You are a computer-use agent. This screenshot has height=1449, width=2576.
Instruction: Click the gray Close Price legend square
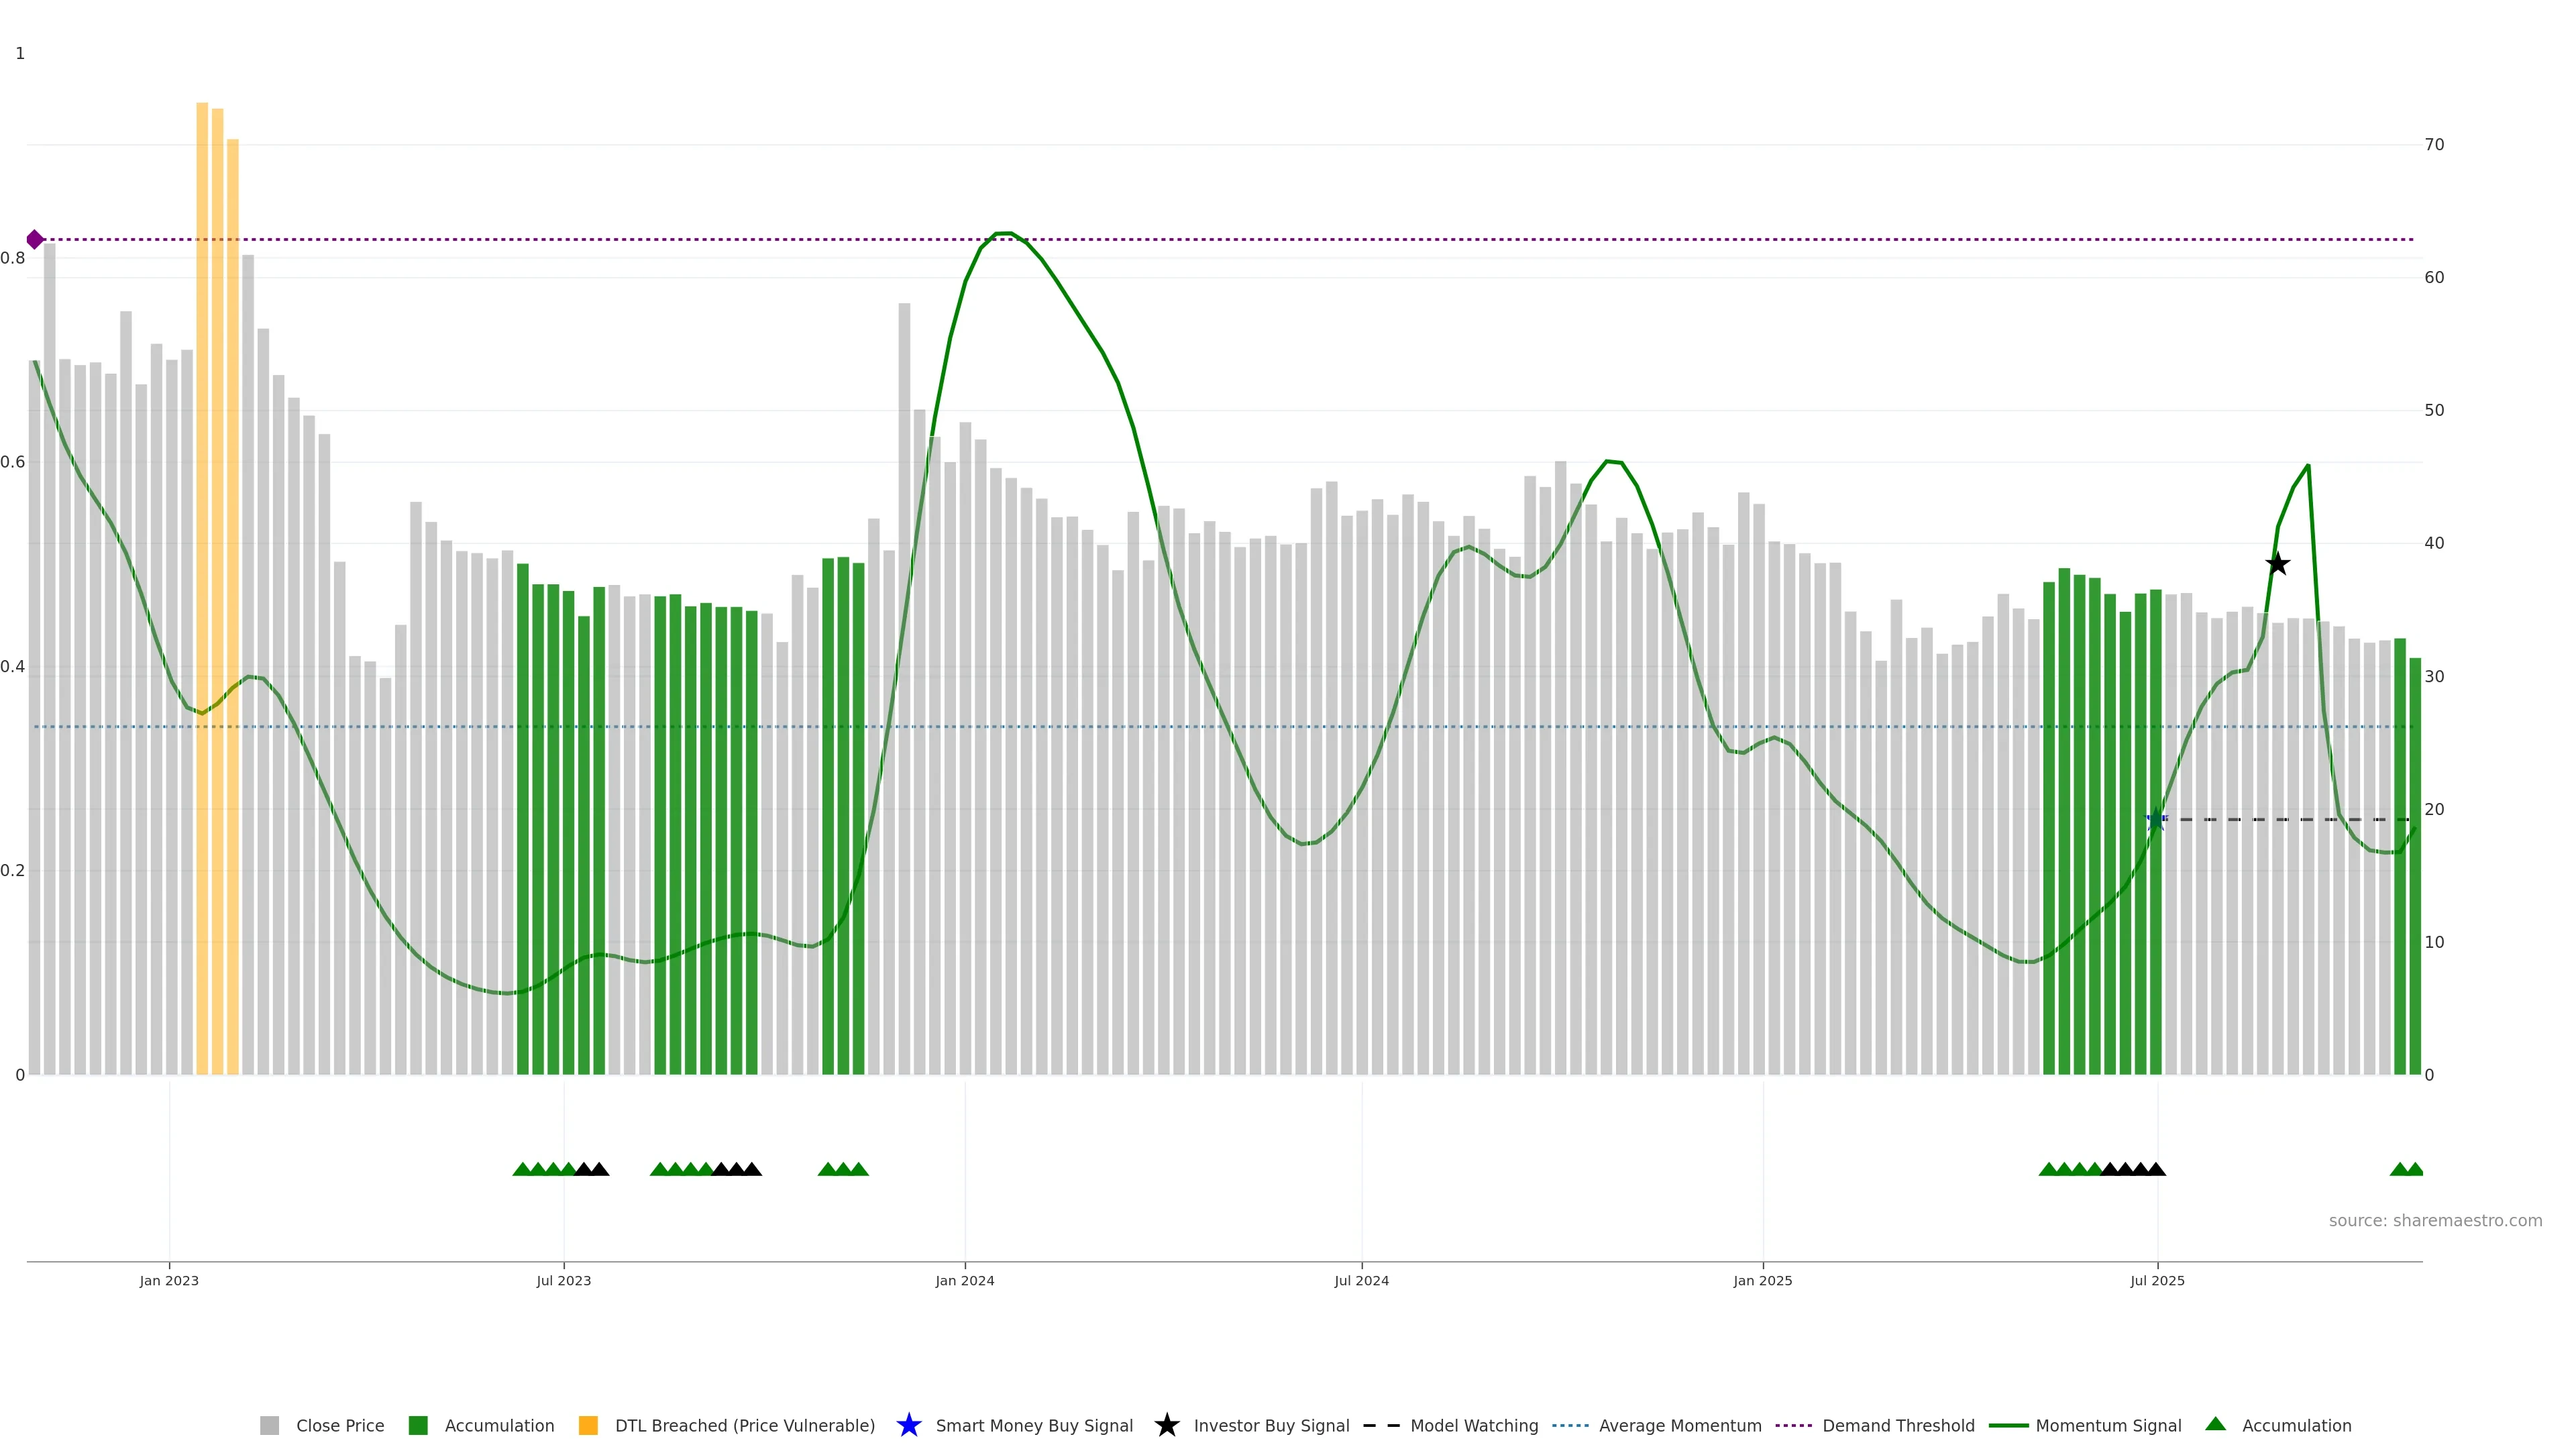coord(270,1425)
